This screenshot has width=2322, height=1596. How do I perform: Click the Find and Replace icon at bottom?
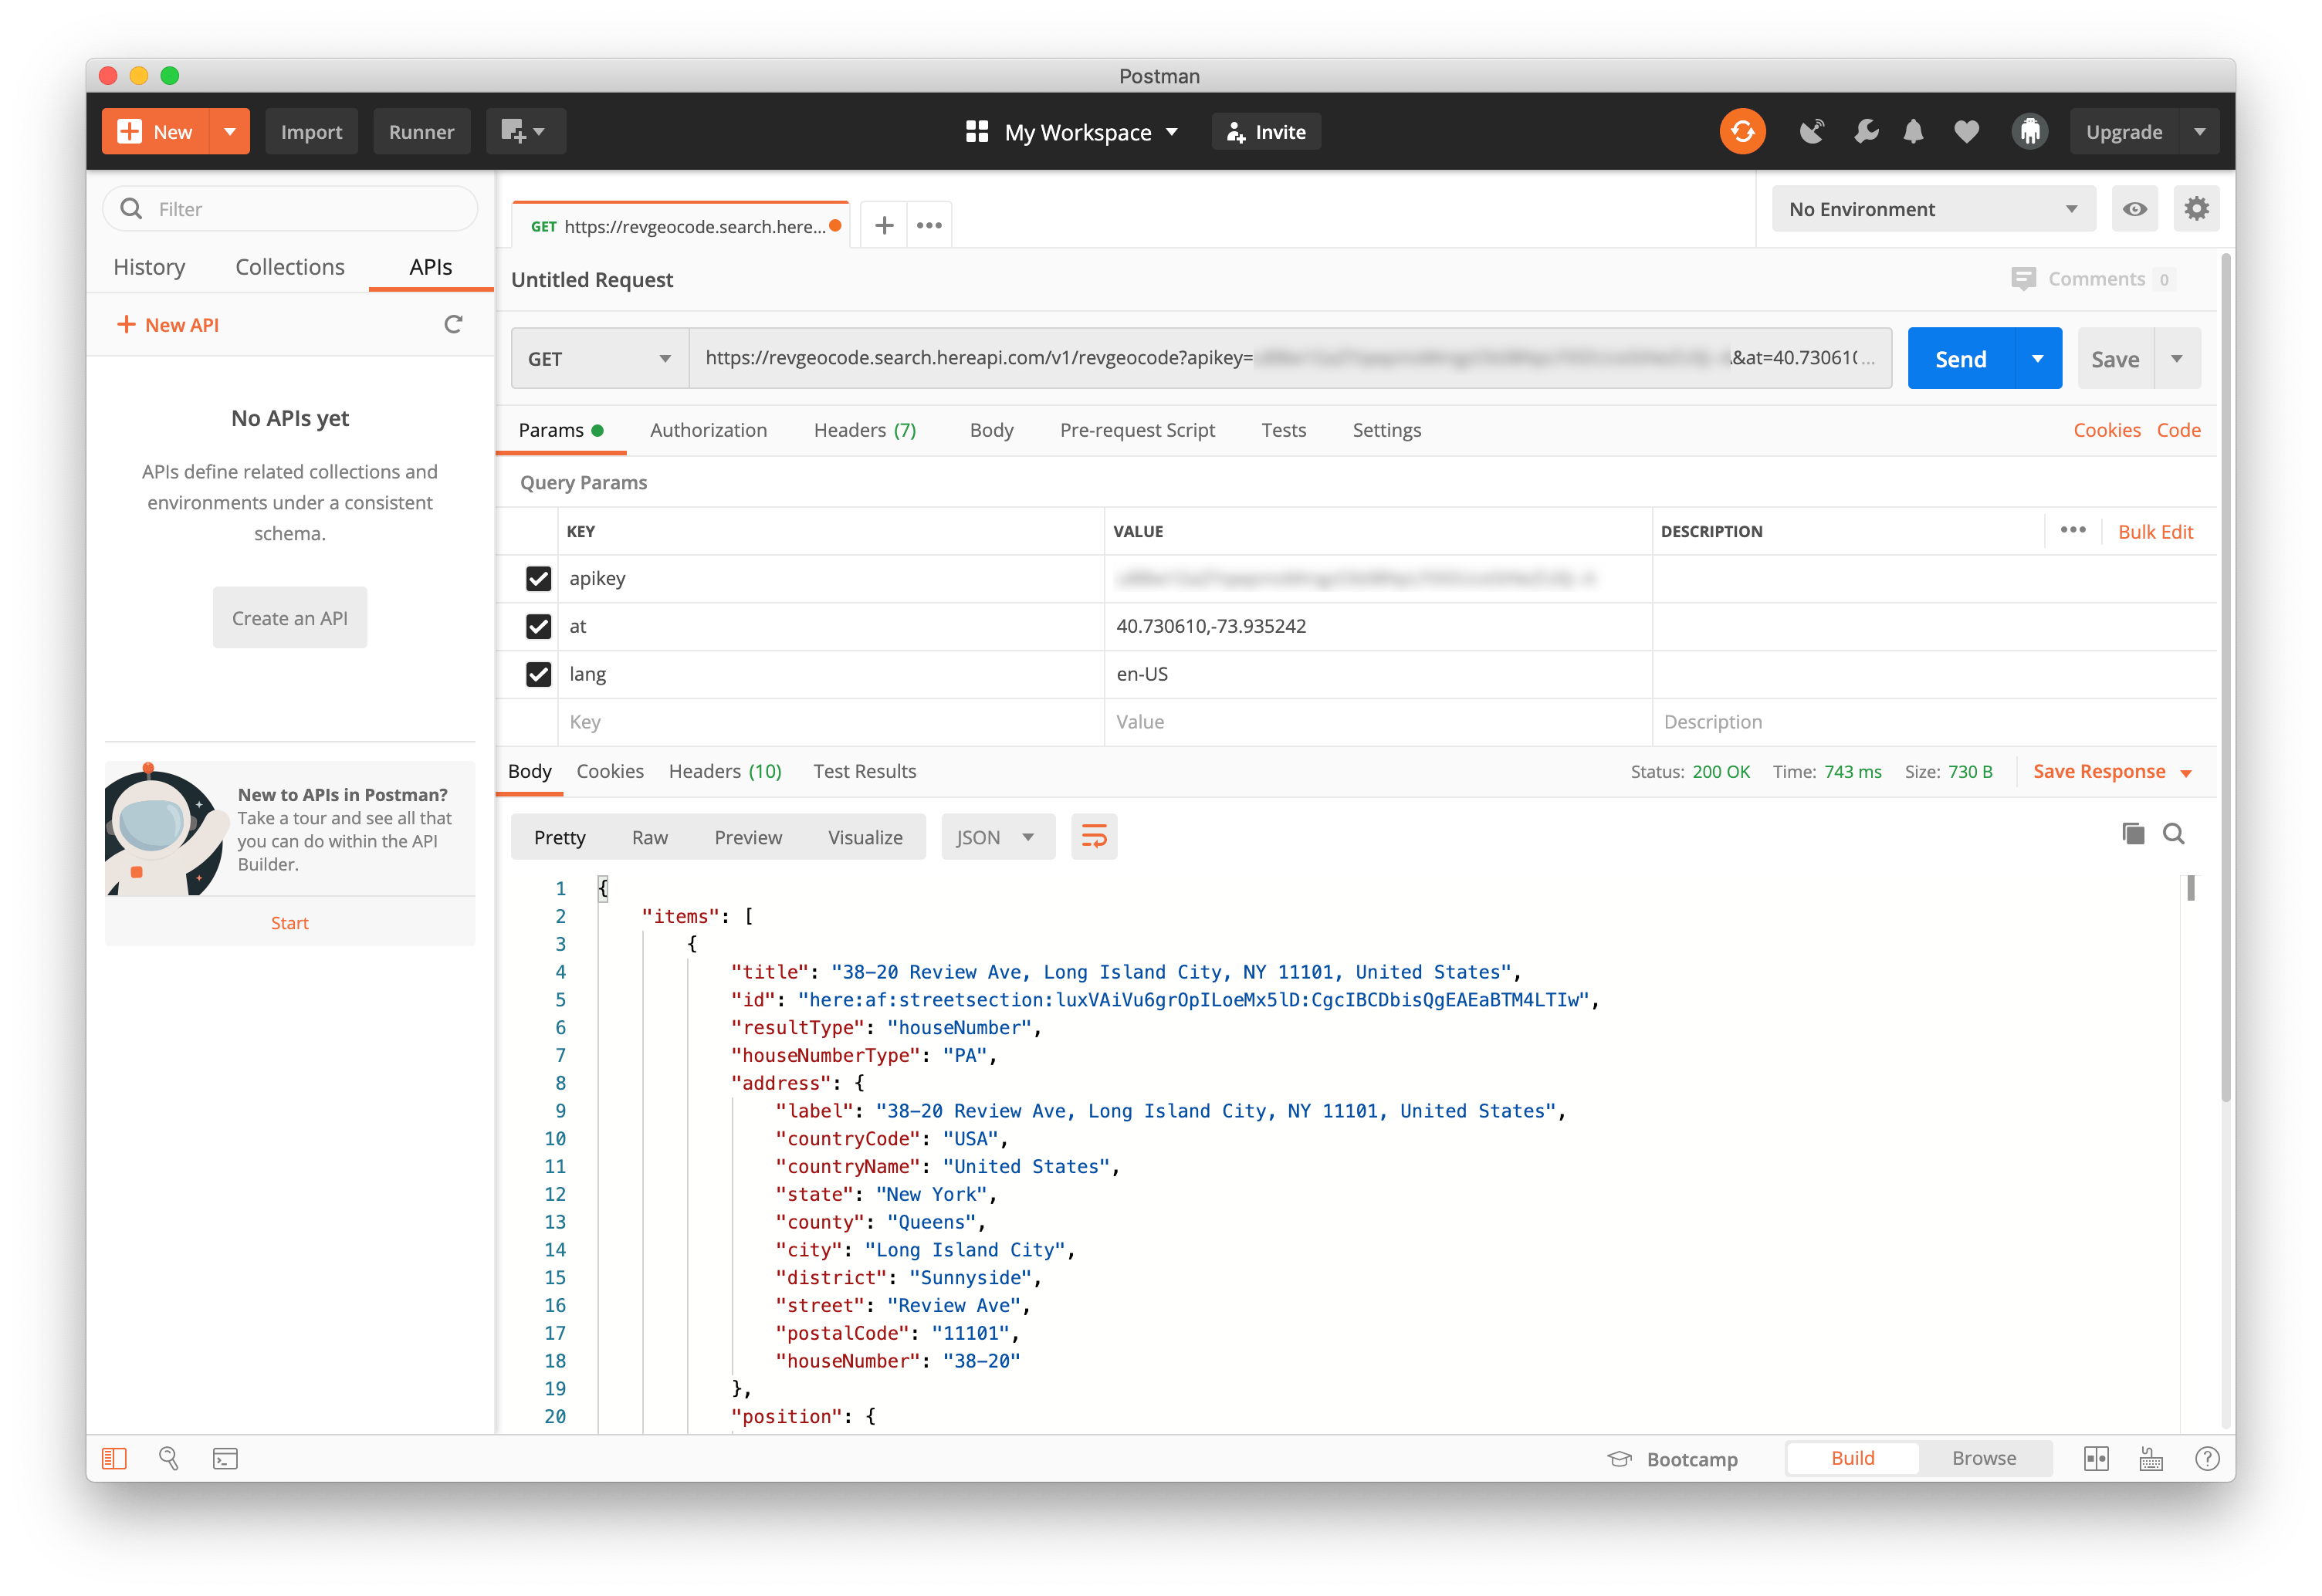pyautogui.click(x=169, y=1459)
